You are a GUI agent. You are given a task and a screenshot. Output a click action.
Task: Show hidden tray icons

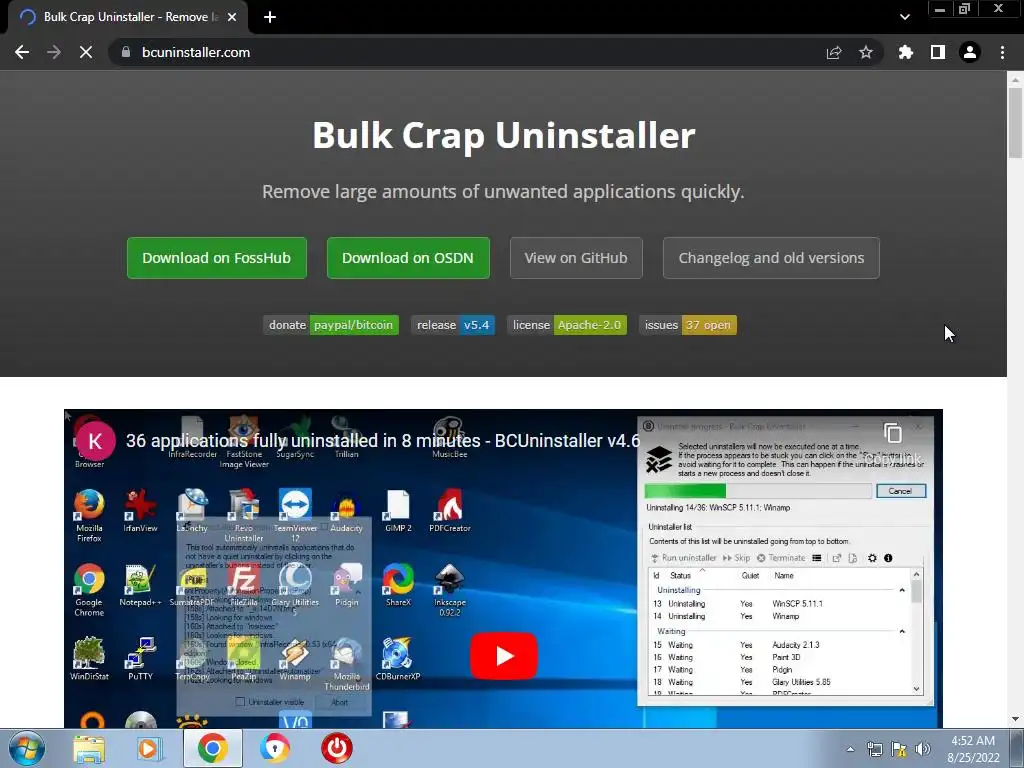click(x=850, y=749)
